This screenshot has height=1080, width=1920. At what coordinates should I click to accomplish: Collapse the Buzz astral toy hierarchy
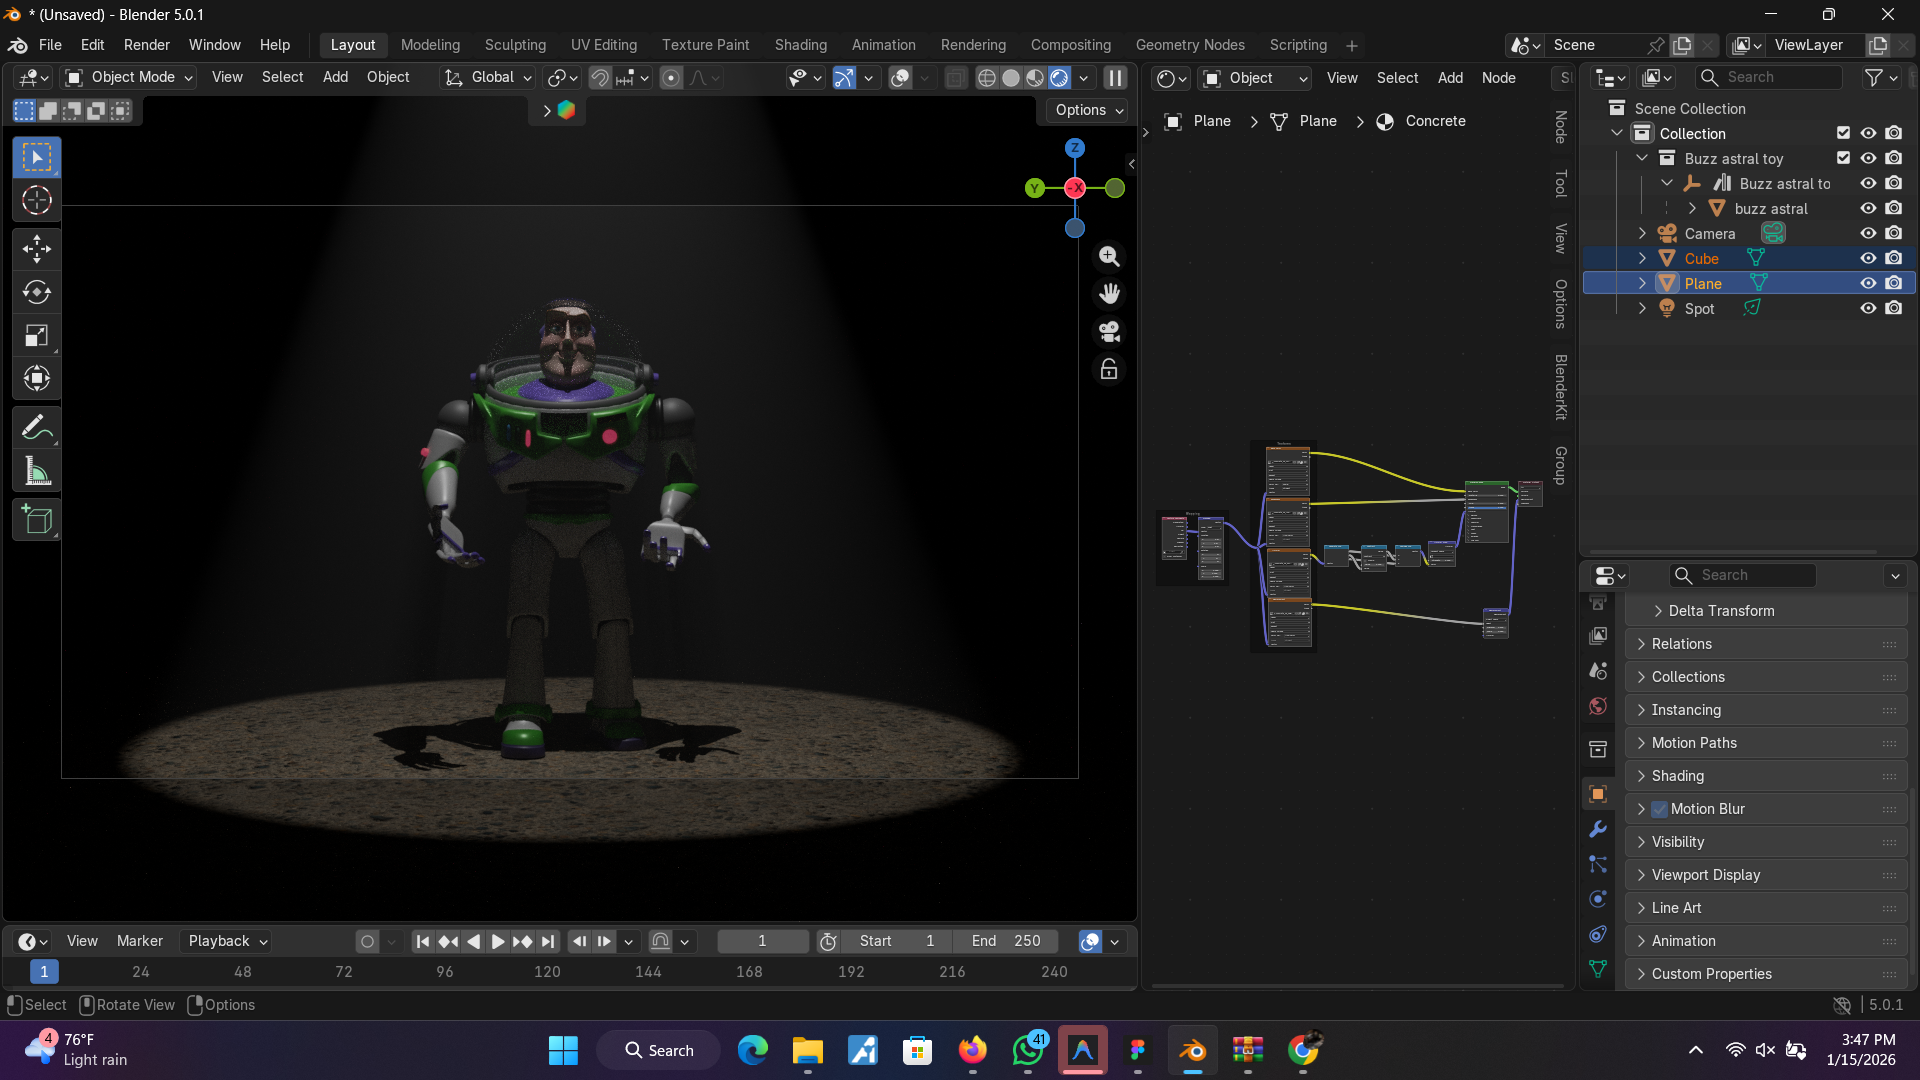[1641, 158]
